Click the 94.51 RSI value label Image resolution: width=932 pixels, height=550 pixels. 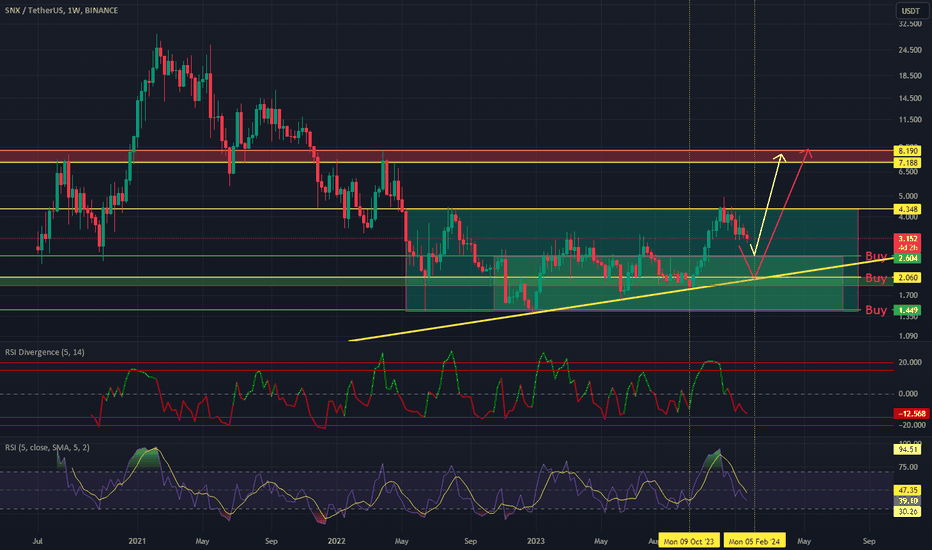pos(908,450)
